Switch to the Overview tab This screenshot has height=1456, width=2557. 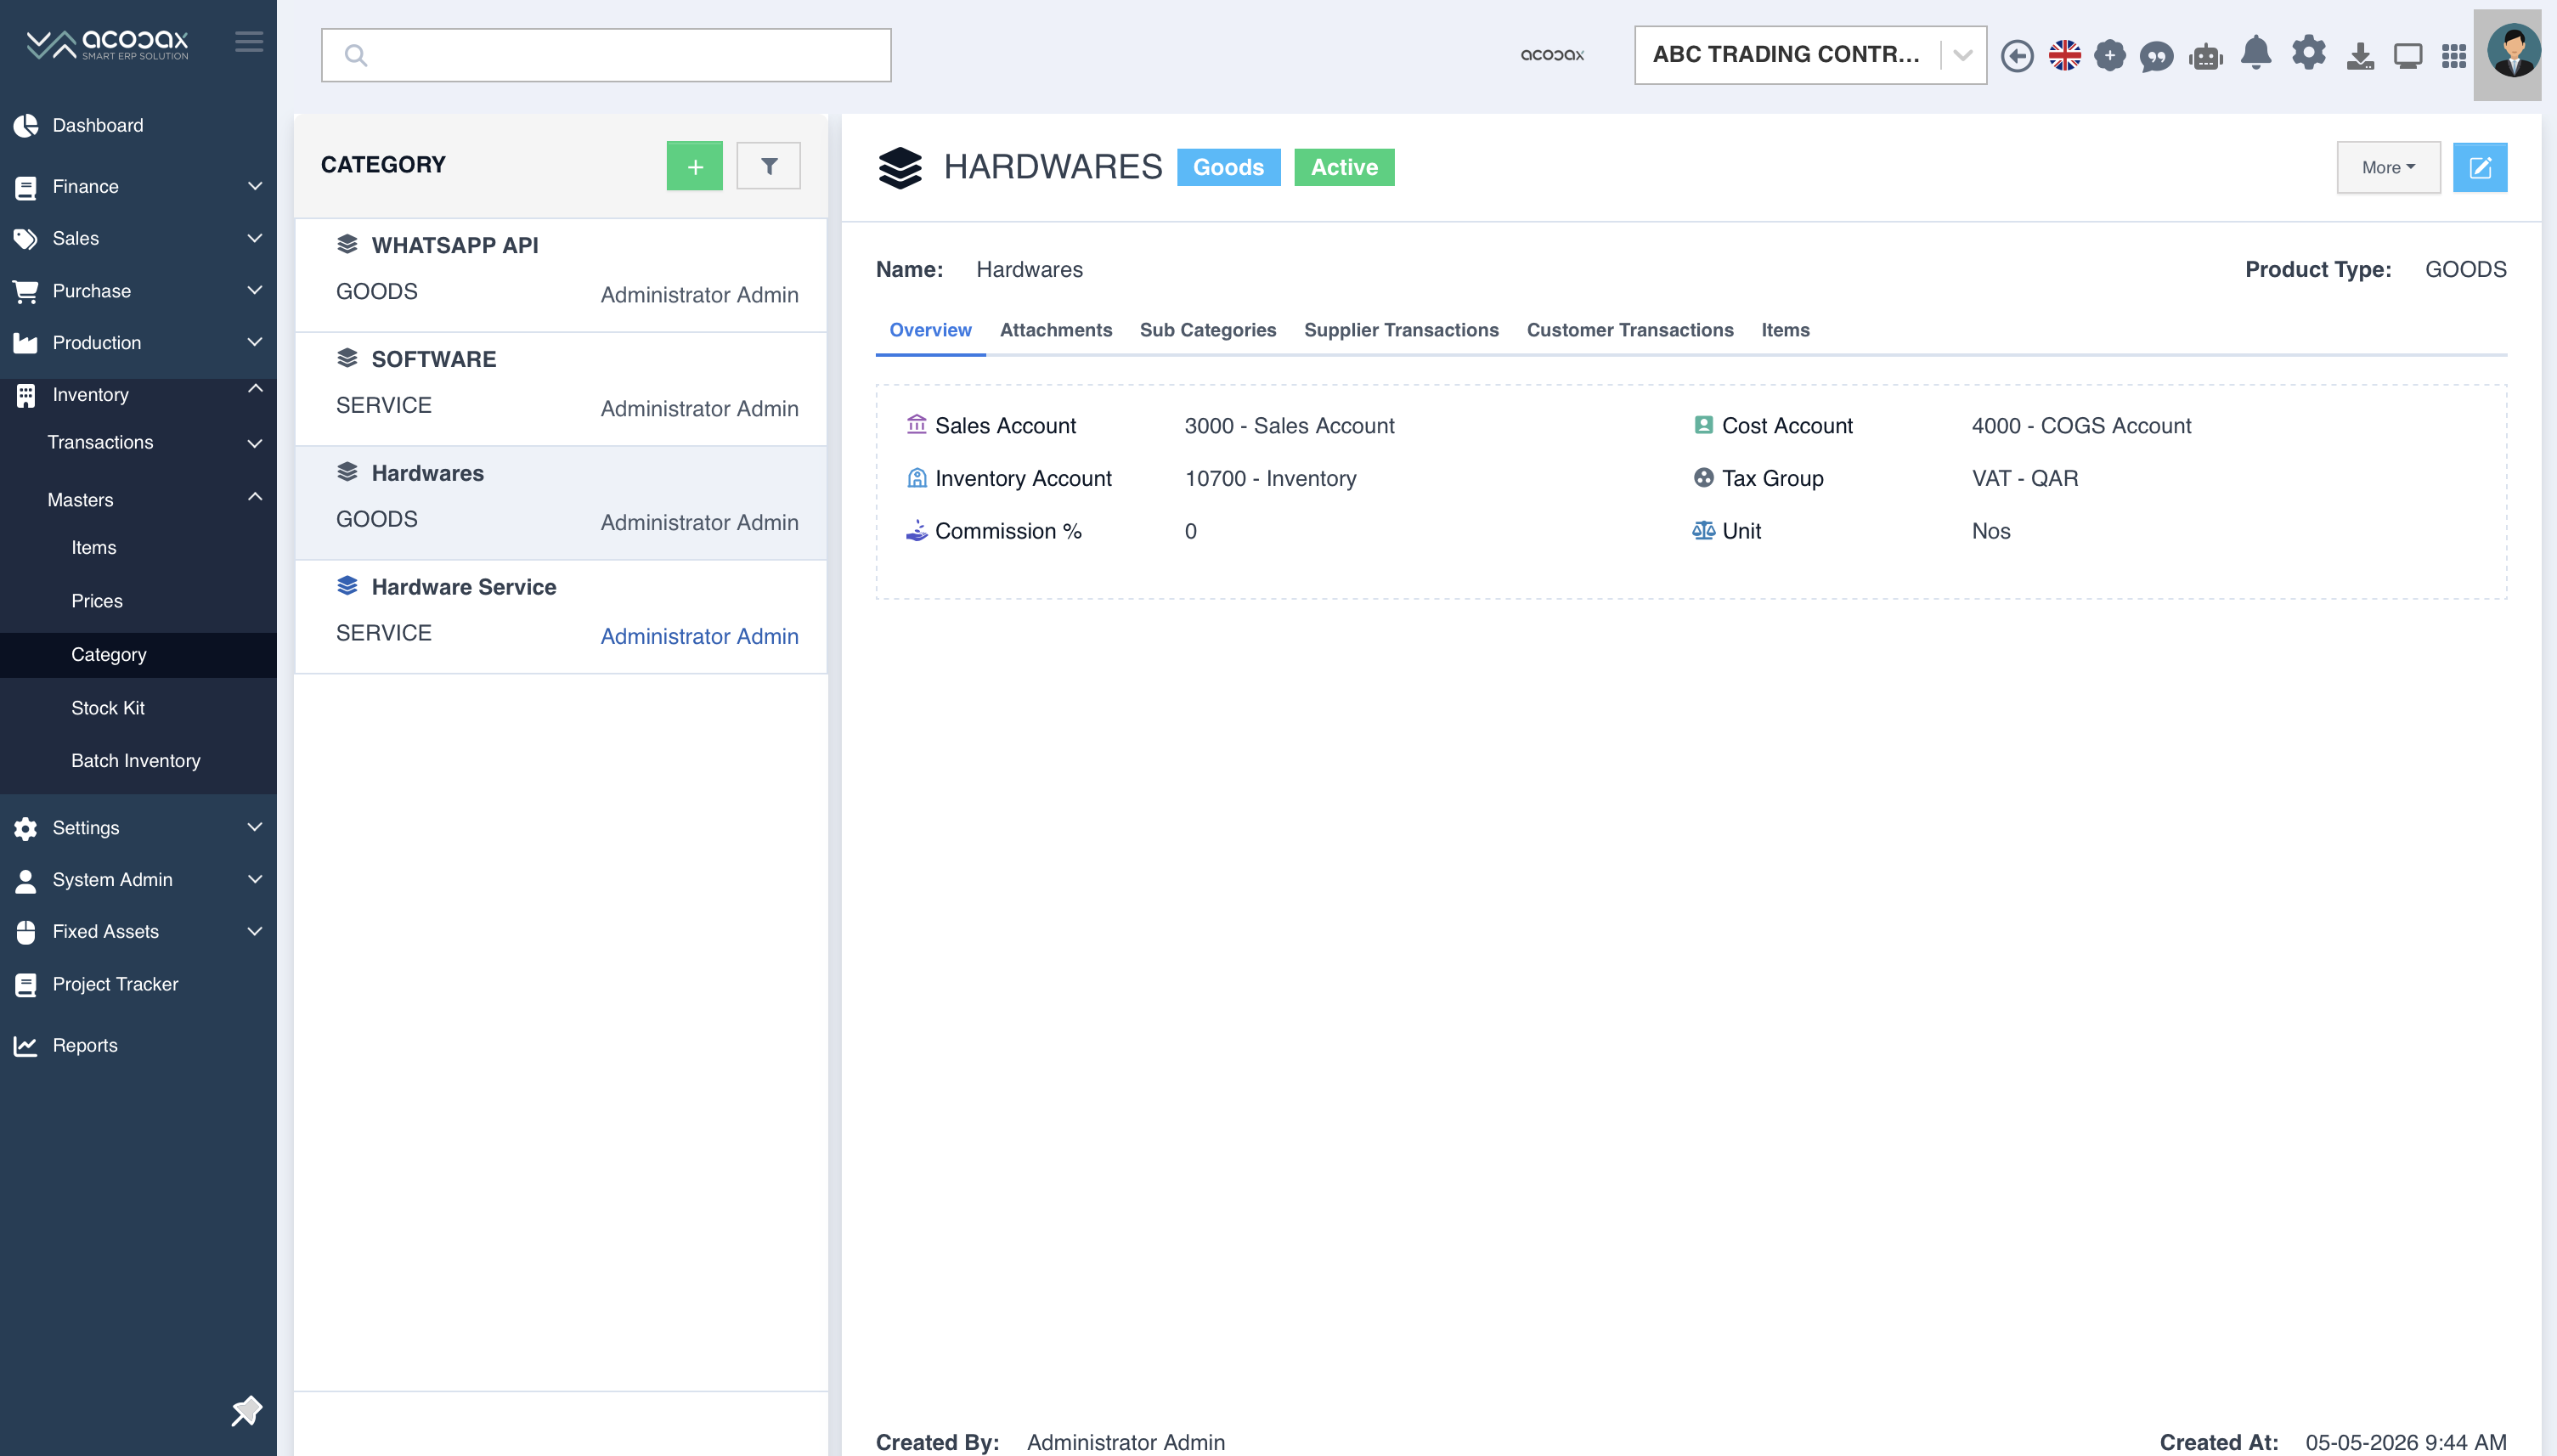click(930, 330)
